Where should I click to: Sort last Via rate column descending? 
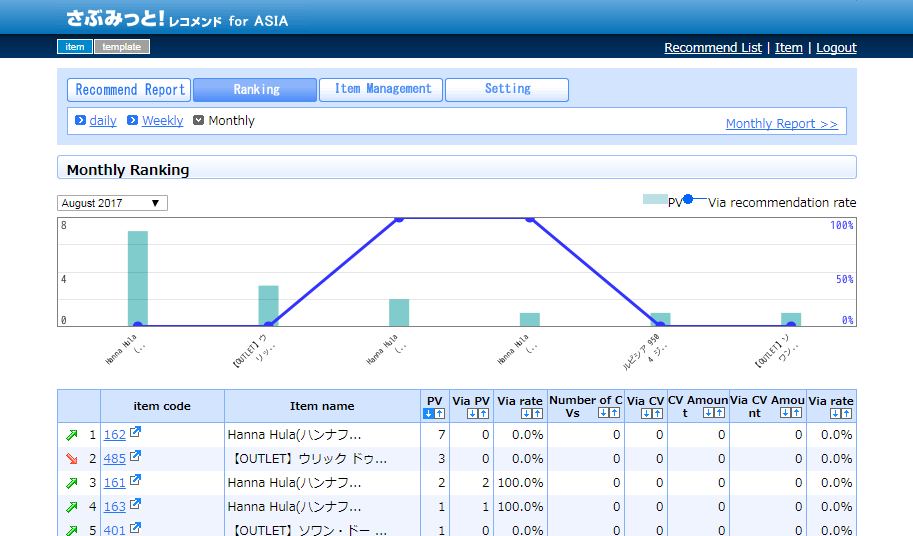836,414
